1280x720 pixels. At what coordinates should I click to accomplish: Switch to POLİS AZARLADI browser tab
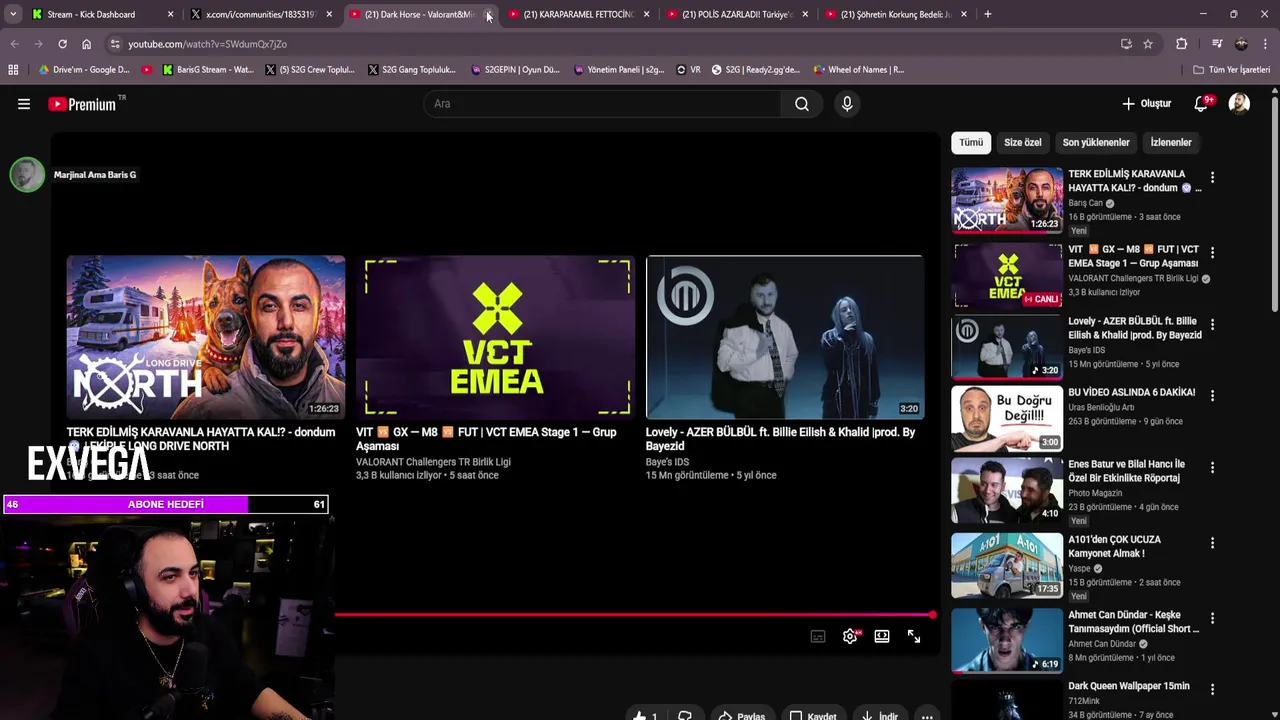tap(738, 15)
